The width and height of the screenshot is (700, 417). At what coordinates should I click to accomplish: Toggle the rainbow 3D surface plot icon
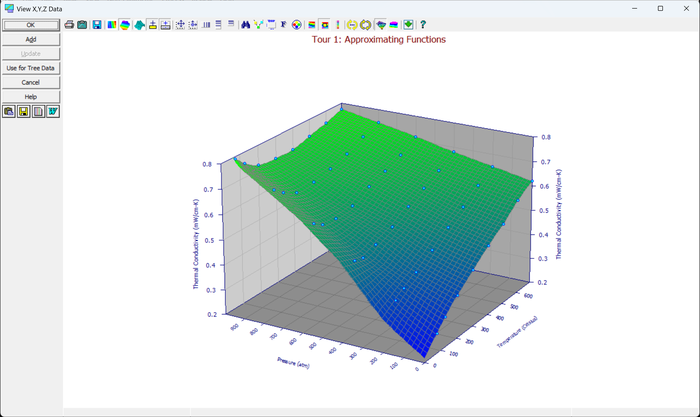click(x=125, y=25)
